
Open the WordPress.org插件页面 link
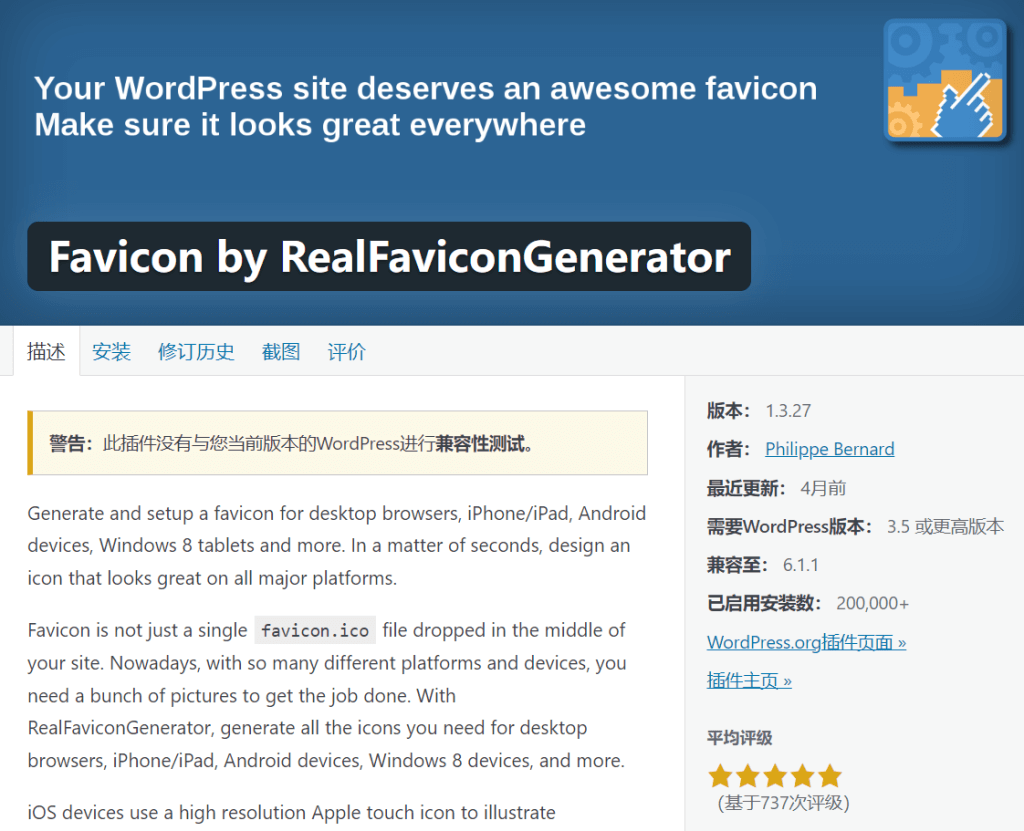click(x=807, y=642)
